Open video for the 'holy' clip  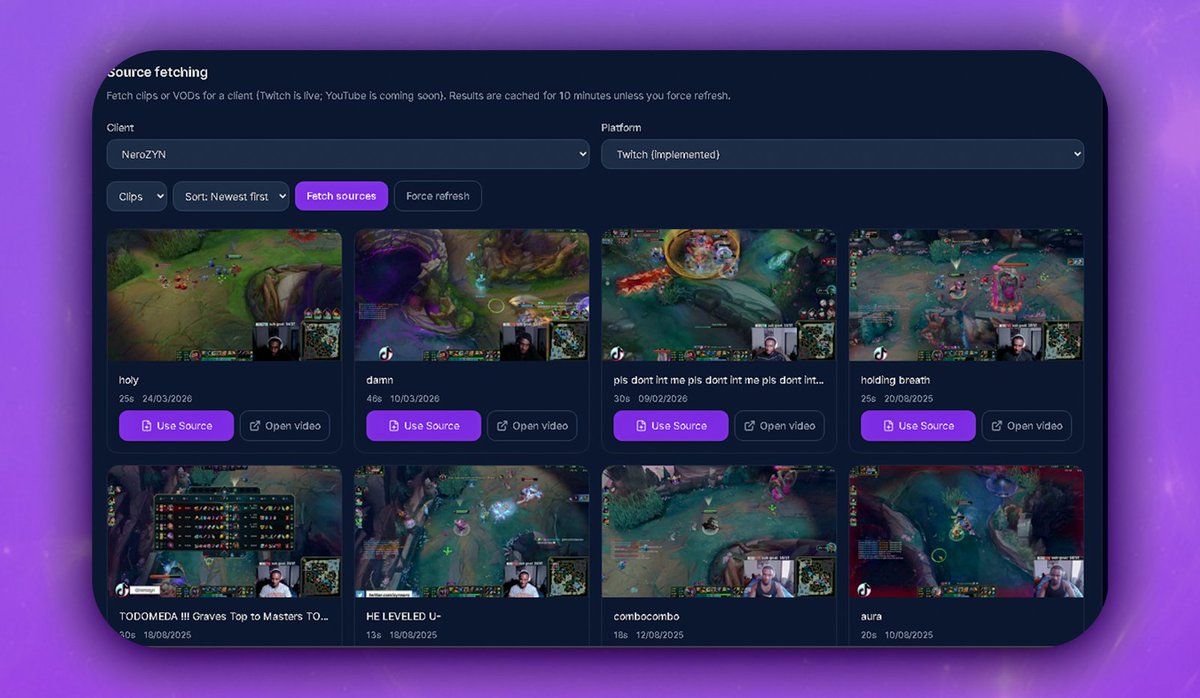click(x=285, y=426)
